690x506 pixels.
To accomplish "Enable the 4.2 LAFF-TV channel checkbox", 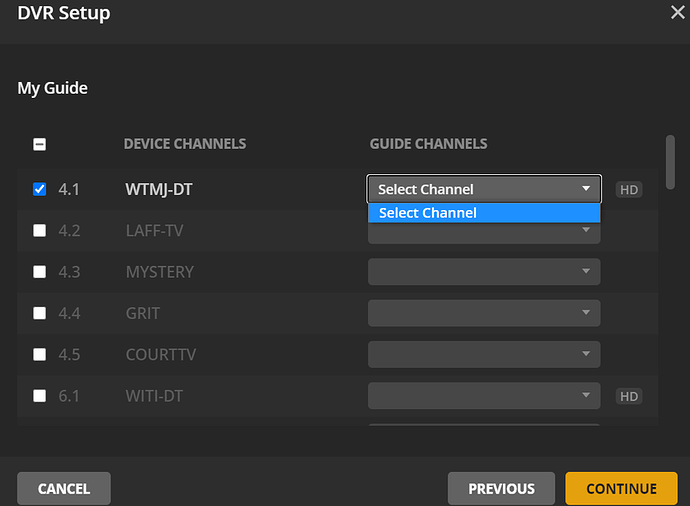I will (x=40, y=231).
